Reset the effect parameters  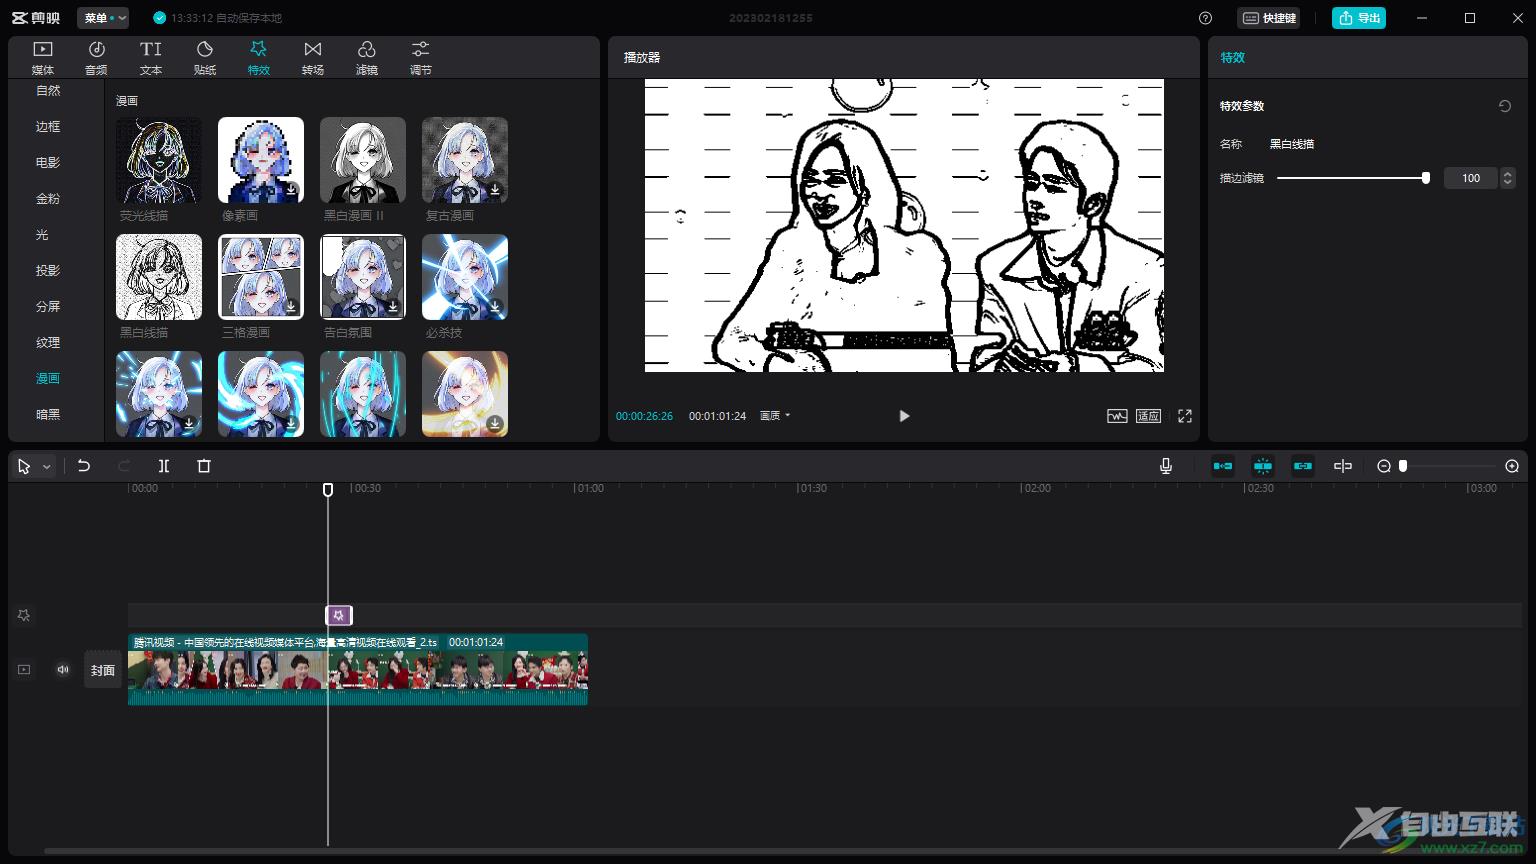click(1505, 106)
